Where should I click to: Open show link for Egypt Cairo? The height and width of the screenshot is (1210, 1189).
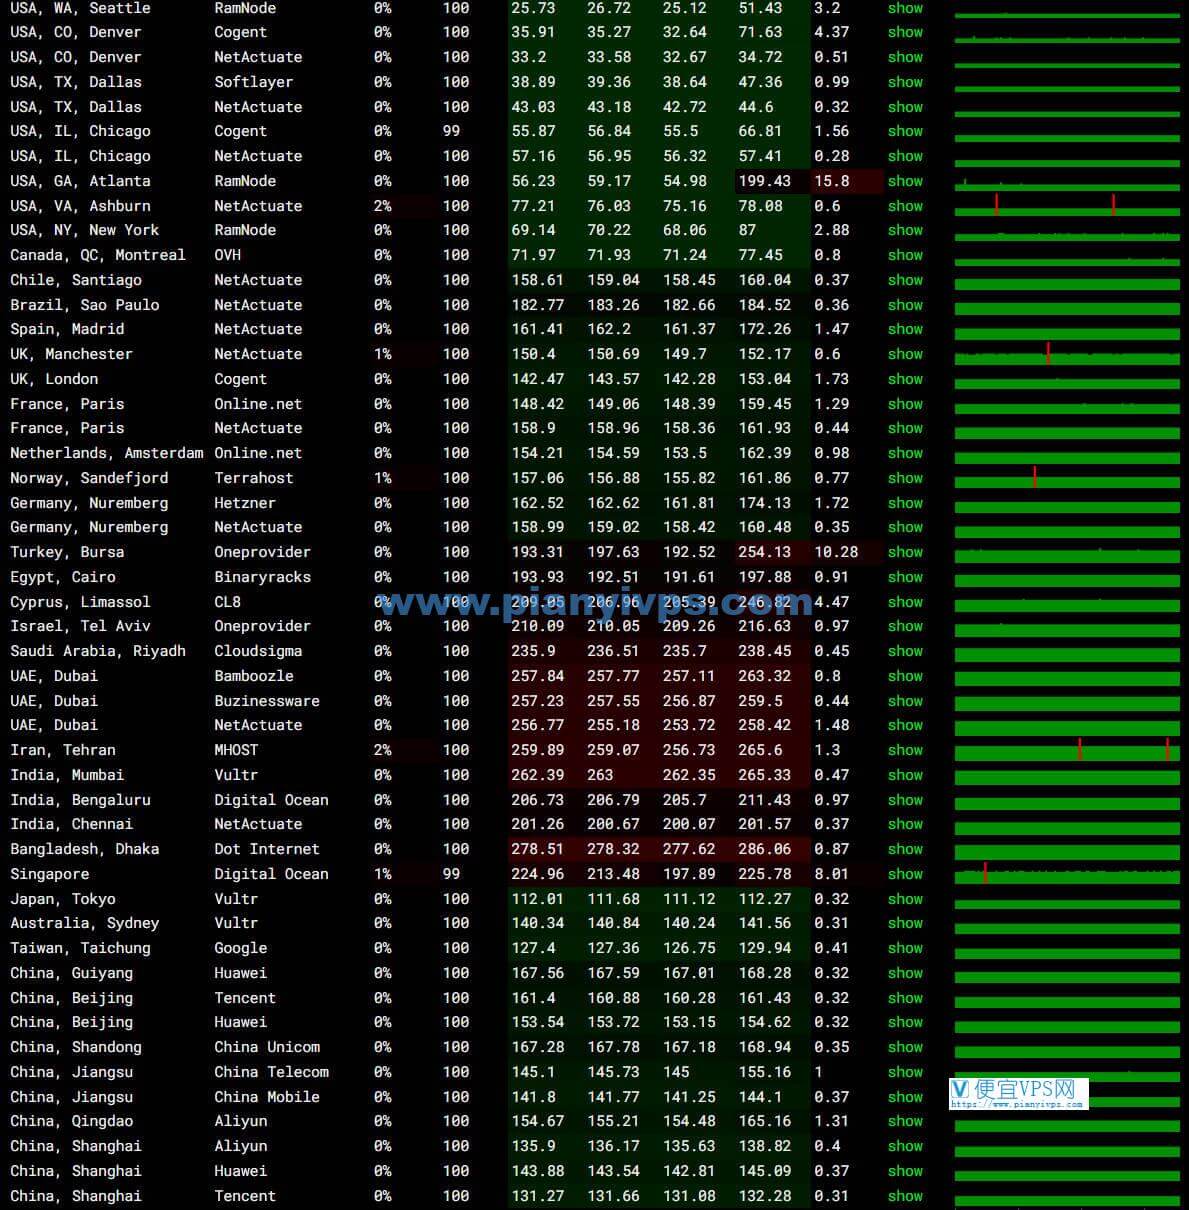coord(905,577)
